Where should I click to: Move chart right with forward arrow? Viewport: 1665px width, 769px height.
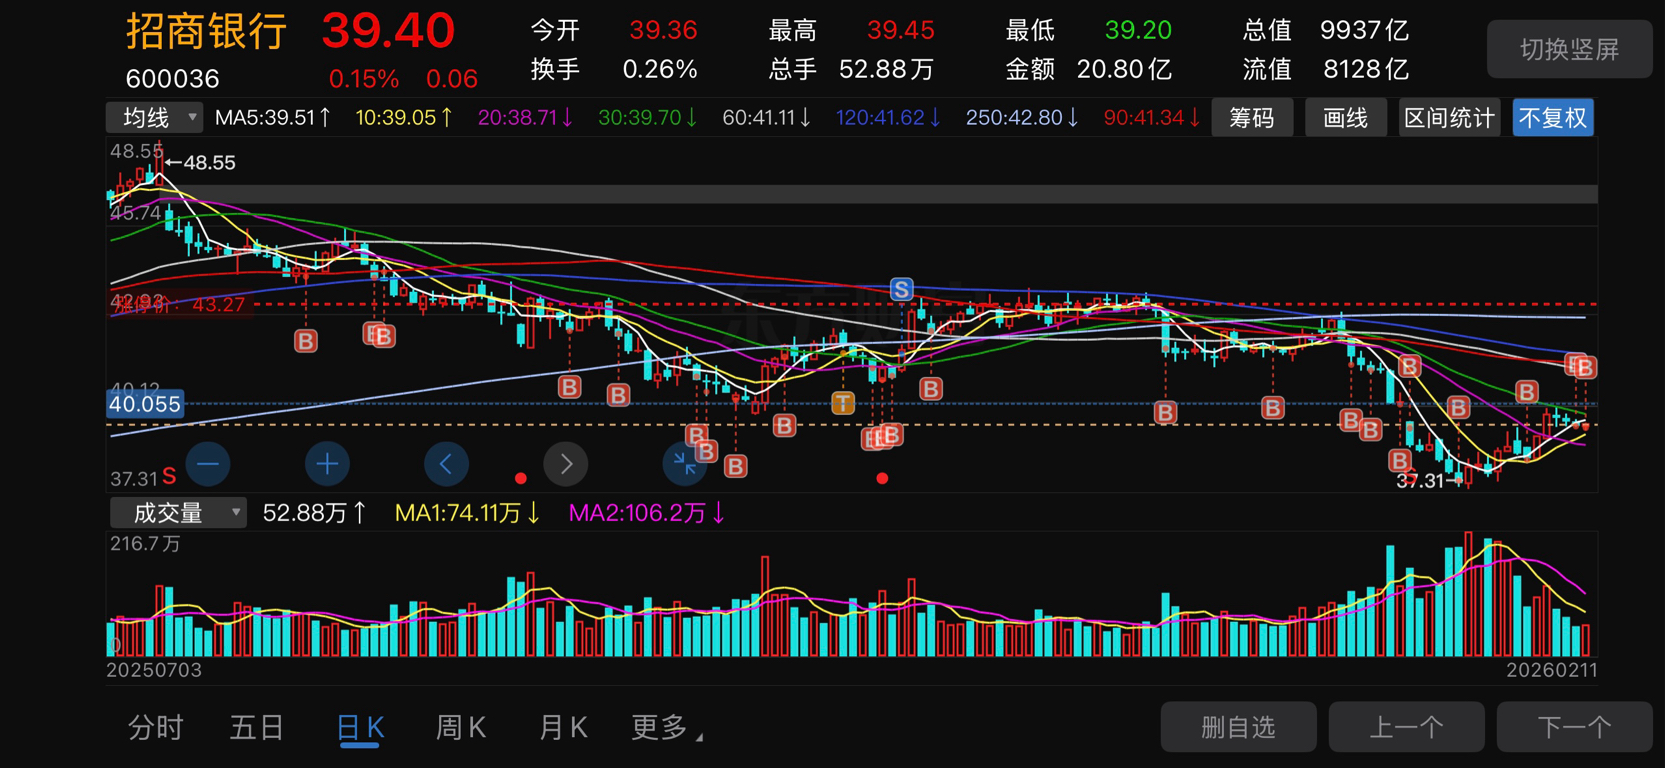click(x=565, y=464)
